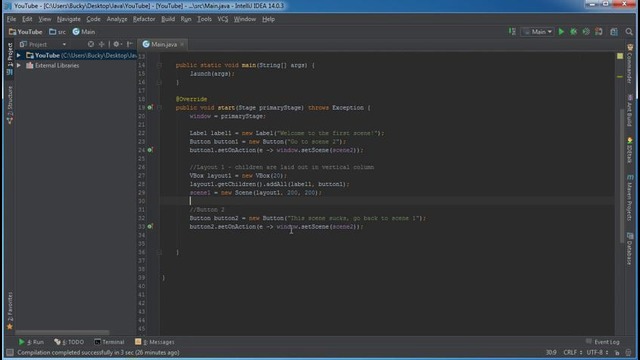Open the Navigate menu
Image resolution: width=640 pixels, height=360 pixels.
point(69,19)
